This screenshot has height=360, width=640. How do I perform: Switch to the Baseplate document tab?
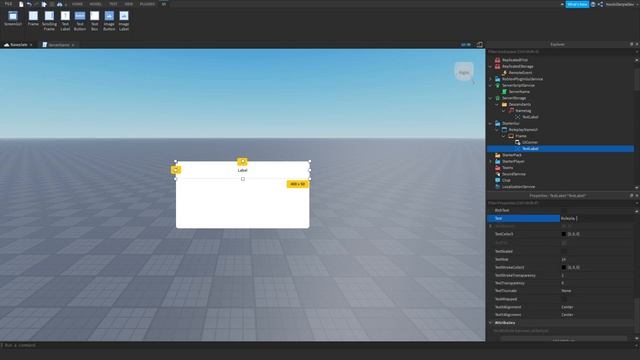(x=18, y=44)
